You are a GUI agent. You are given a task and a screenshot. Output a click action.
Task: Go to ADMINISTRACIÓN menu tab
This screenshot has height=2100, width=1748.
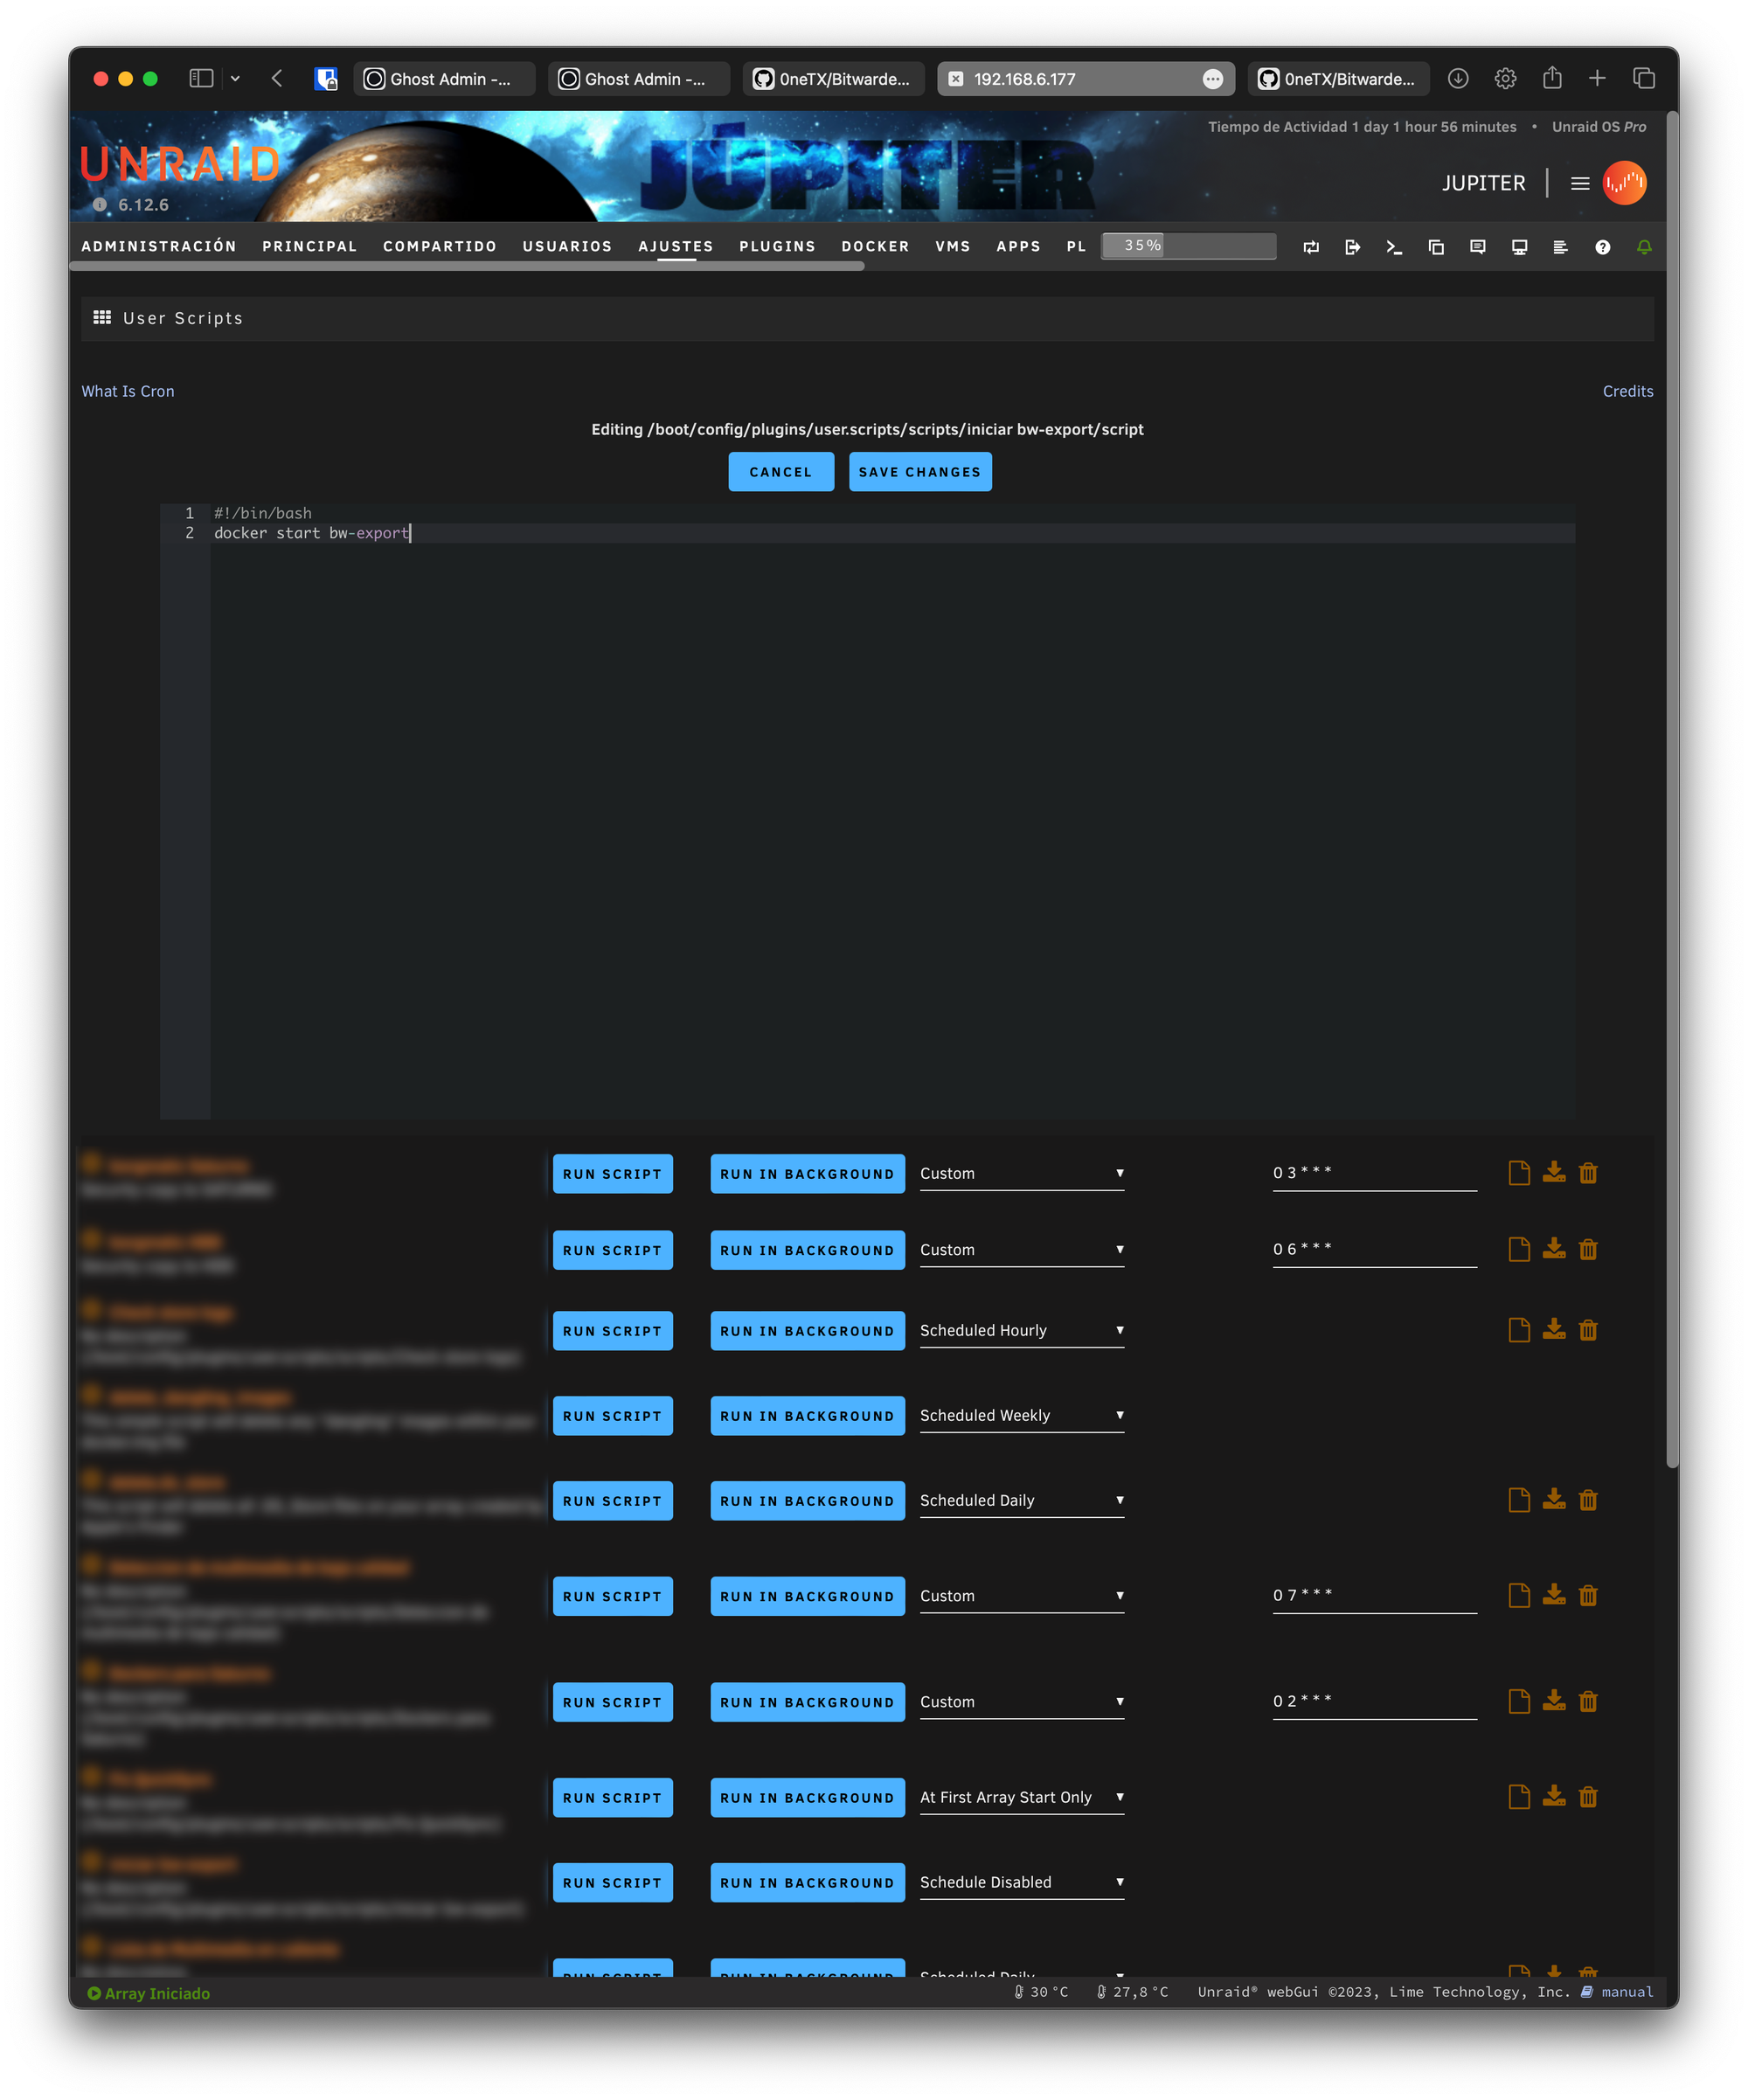159,246
